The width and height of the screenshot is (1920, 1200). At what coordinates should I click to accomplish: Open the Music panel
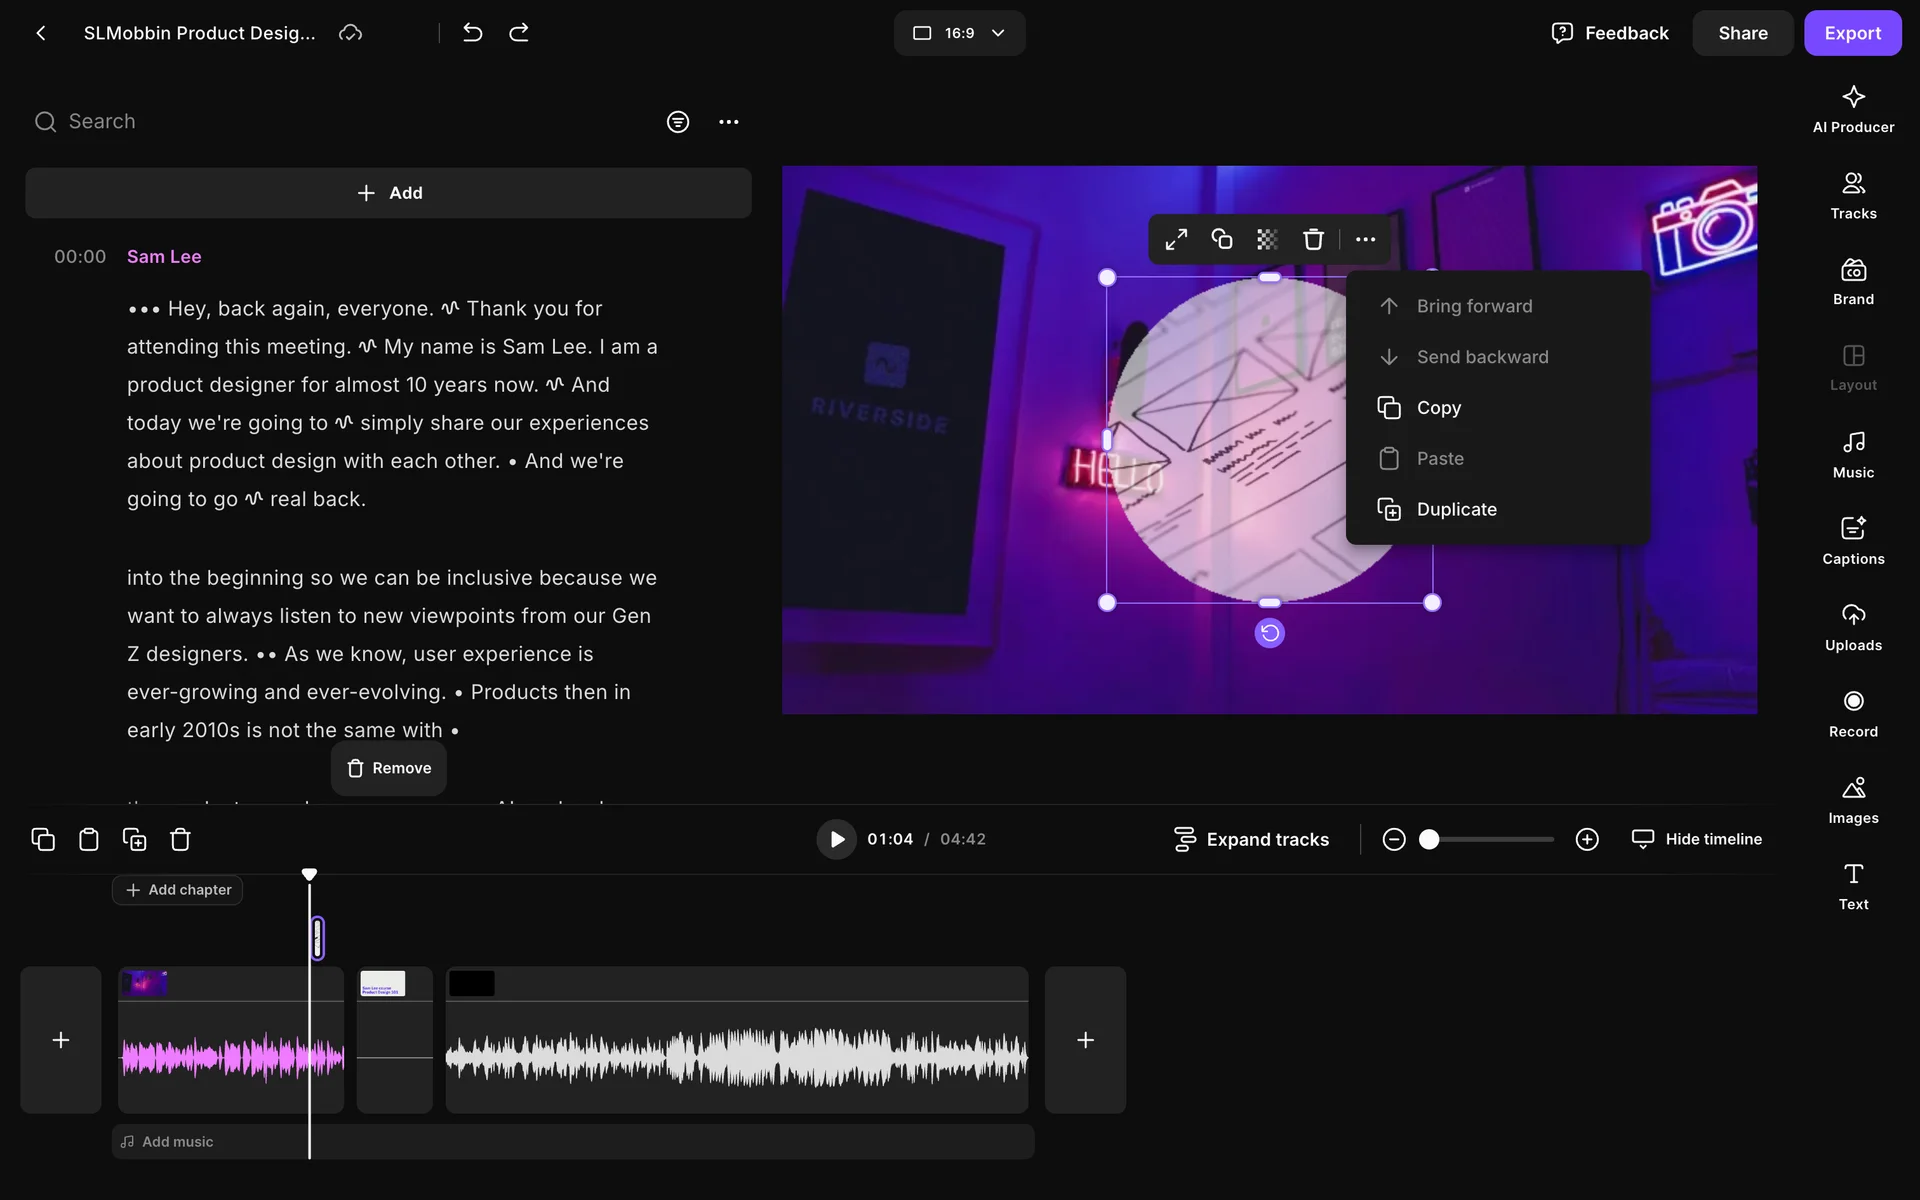coord(1852,454)
